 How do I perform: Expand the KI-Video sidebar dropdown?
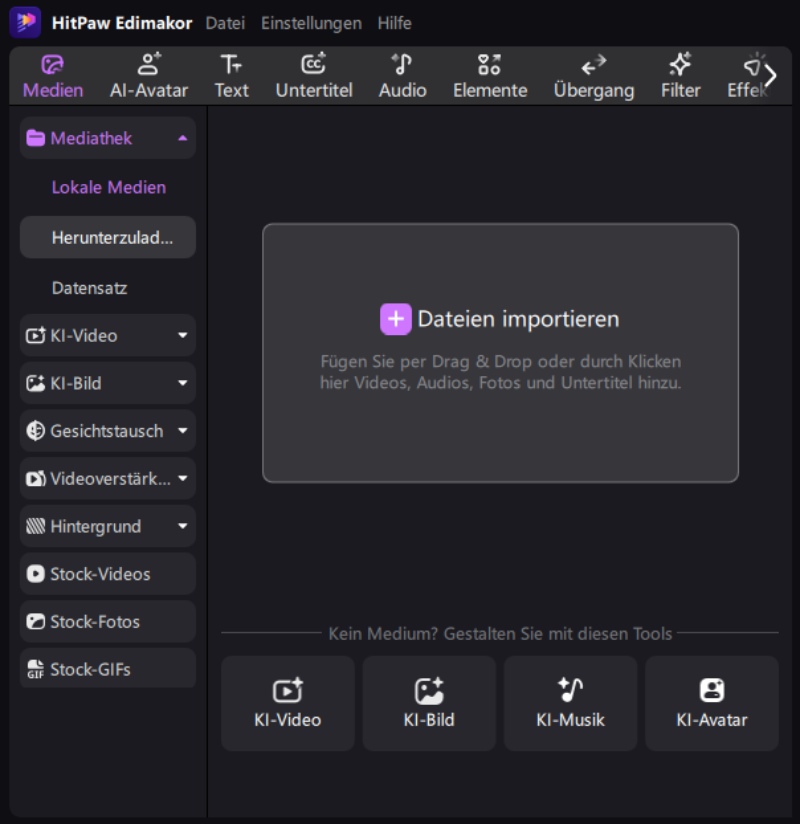tap(182, 336)
